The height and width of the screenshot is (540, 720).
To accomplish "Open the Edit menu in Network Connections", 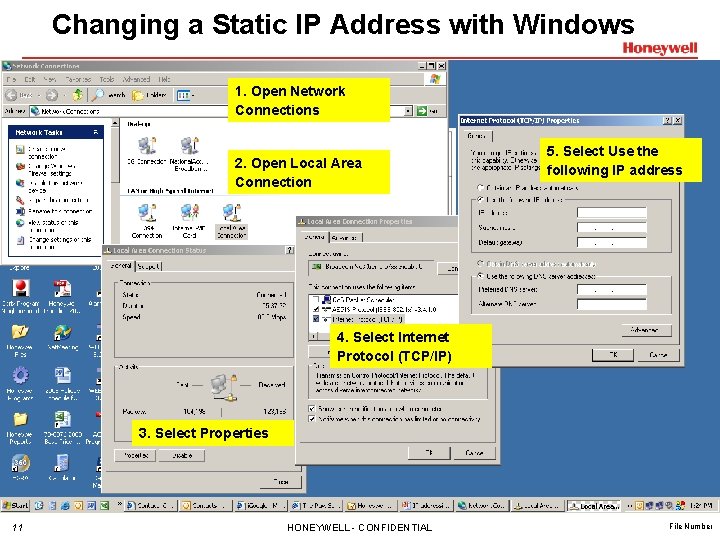I will coord(30,79).
